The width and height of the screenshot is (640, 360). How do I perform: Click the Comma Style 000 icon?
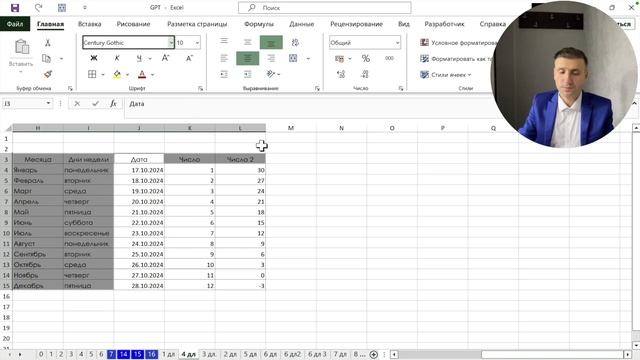[389, 58]
